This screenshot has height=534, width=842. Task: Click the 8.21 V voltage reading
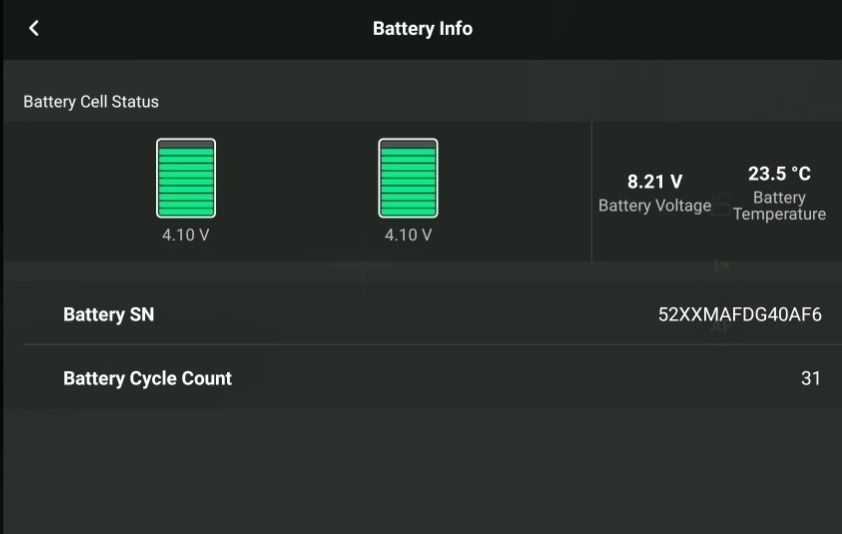(654, 182)
